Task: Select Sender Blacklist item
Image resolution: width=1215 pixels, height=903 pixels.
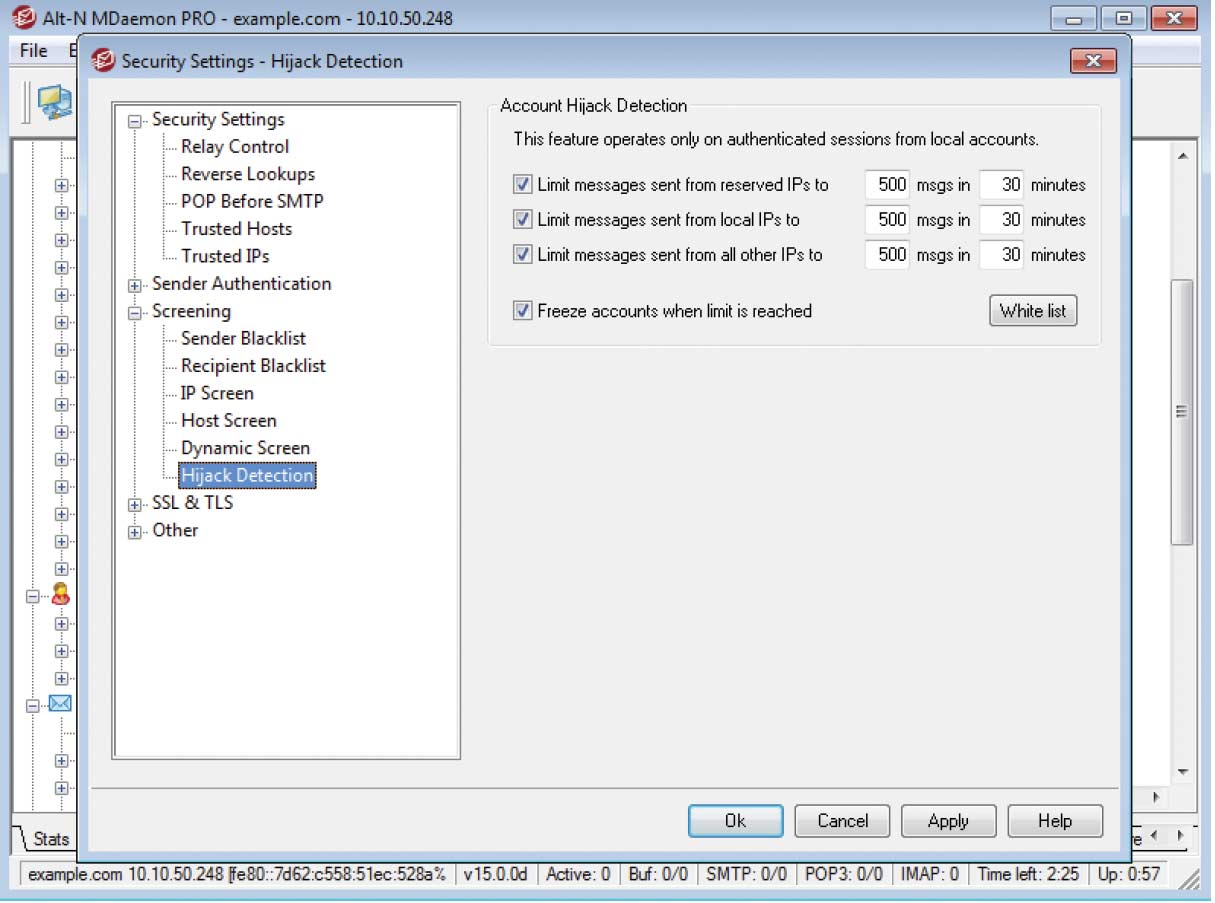Action: tap(243, 339)
